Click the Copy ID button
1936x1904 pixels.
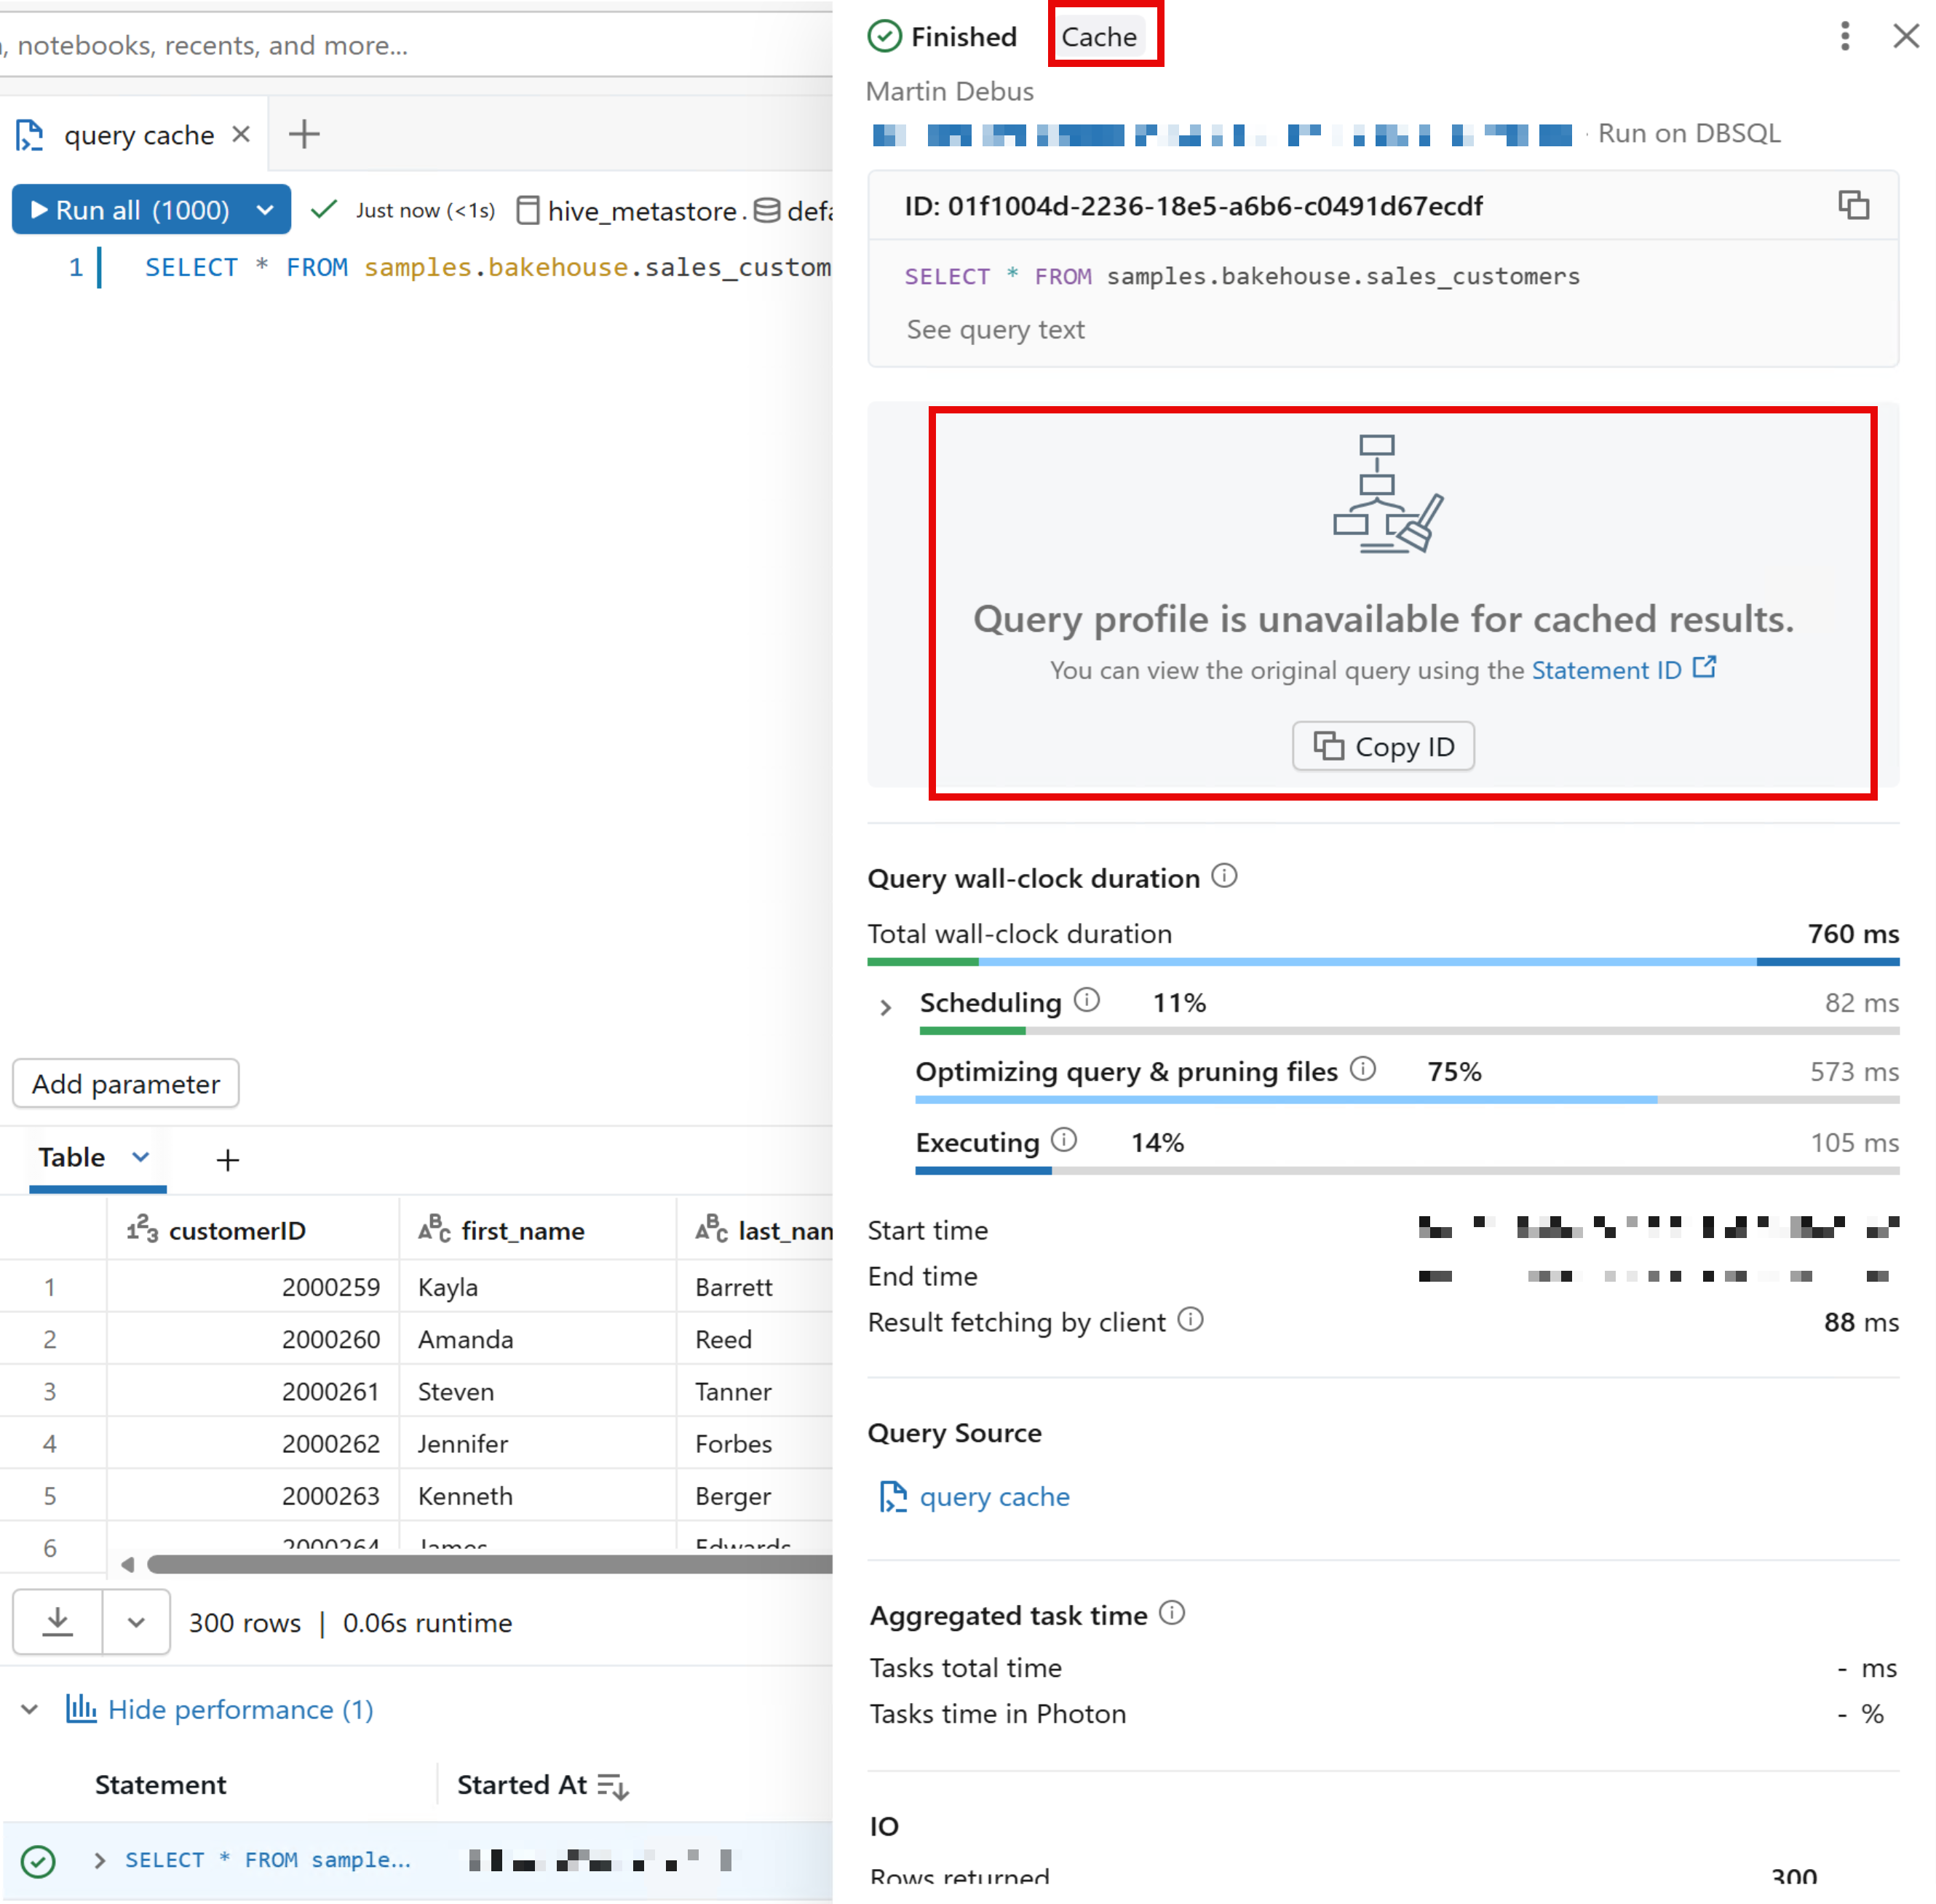(1383, 746)
